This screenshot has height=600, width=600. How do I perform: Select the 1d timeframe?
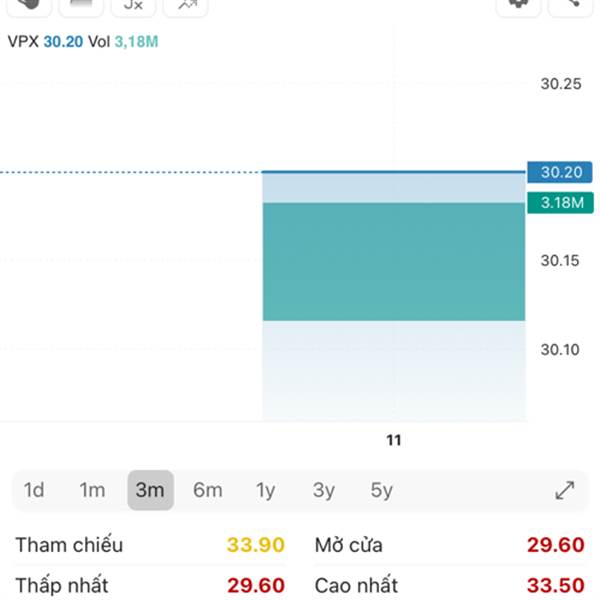click(x=34, y=490)
